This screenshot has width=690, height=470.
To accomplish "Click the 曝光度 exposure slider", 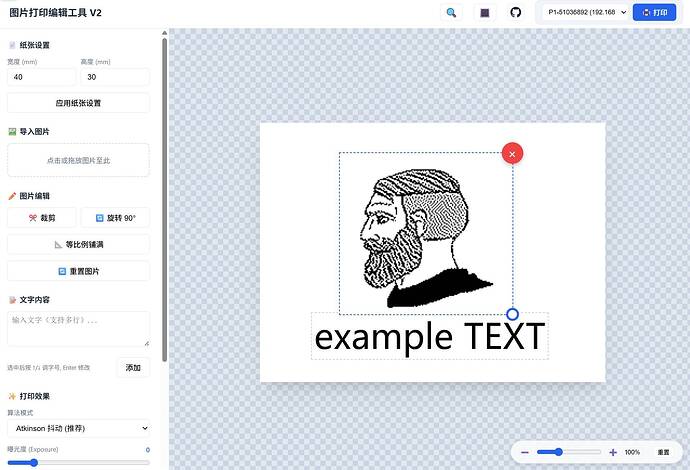I will (x=78, y=462).
